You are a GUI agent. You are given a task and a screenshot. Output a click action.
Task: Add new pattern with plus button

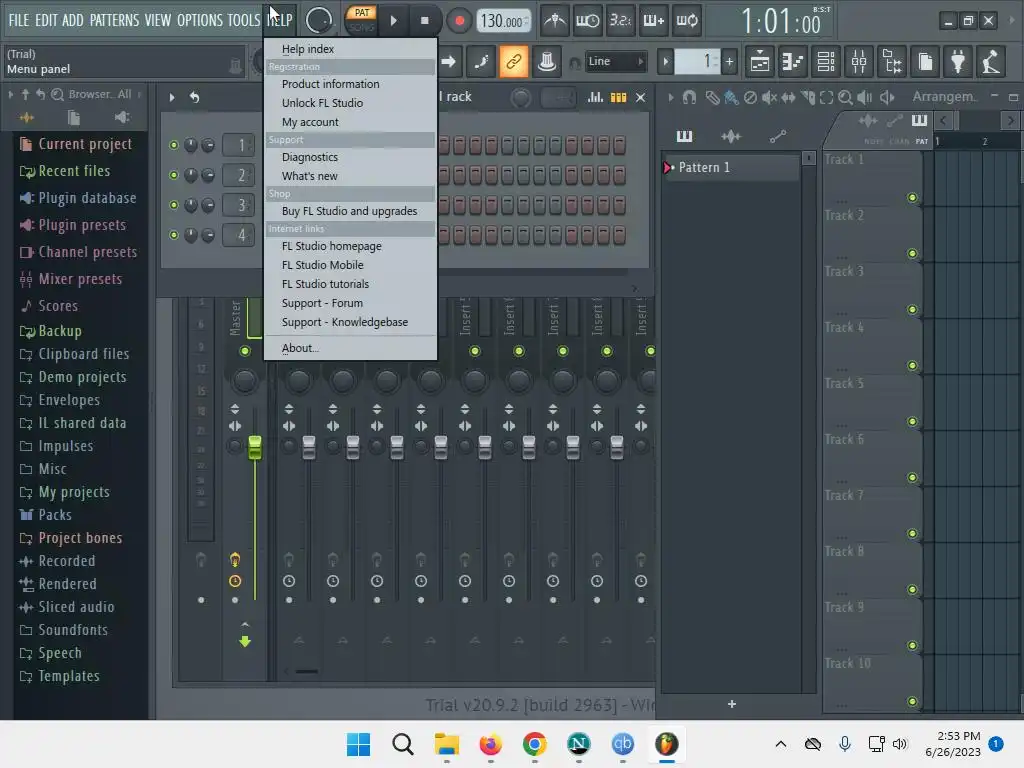click(729, 62)
